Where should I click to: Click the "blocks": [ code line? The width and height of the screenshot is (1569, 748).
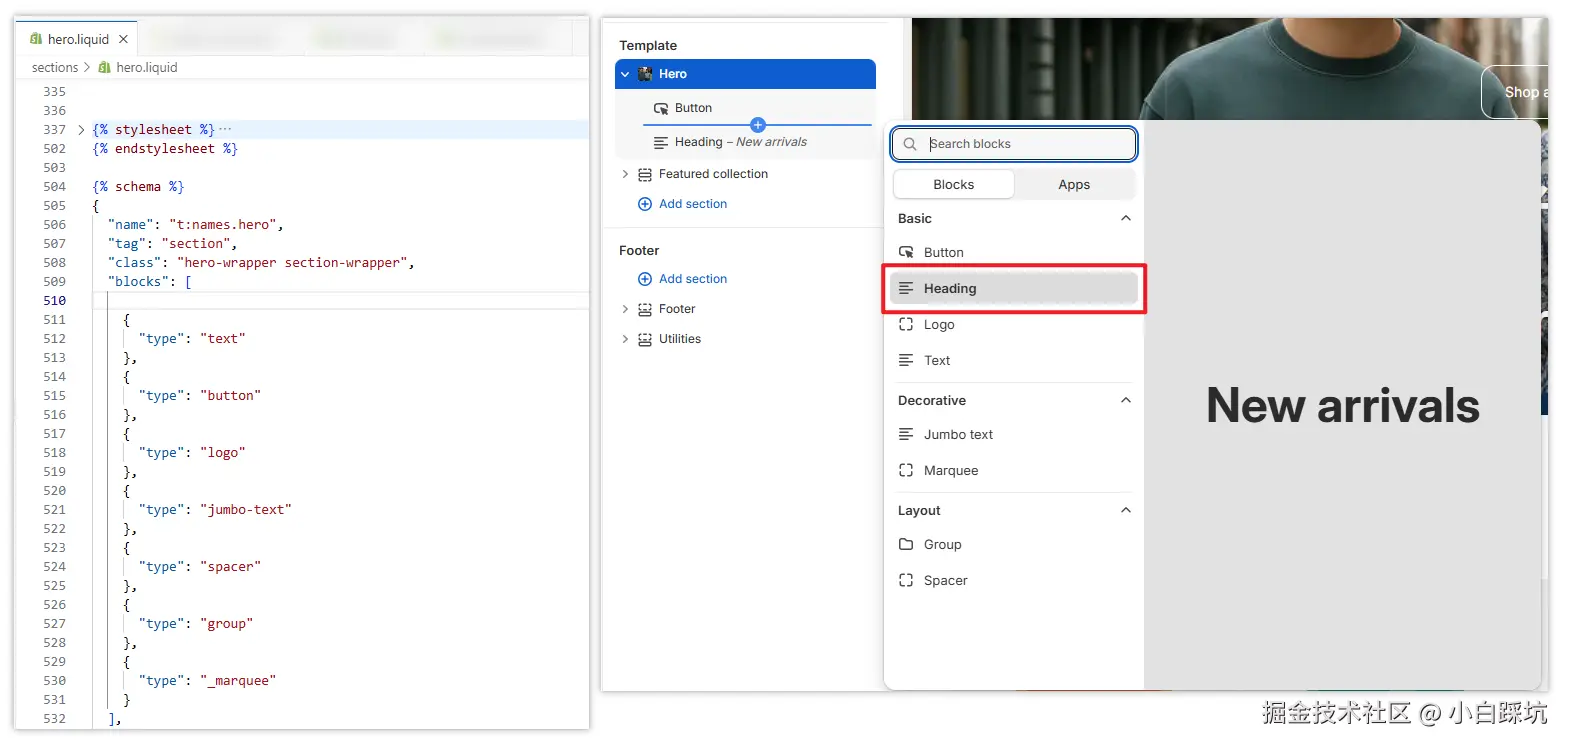pyautogui.click(x=149, y=282)
